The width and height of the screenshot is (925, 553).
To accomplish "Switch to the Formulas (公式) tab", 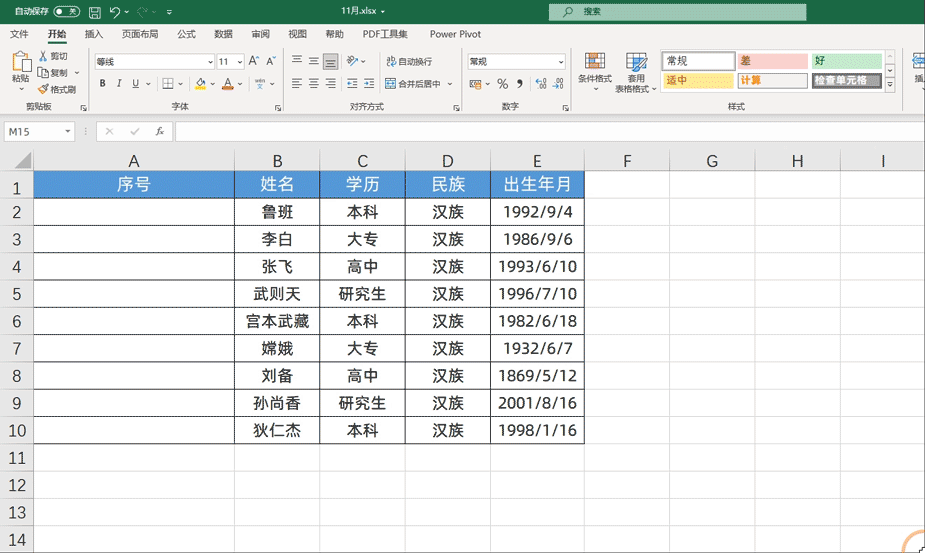I will [186, 34].
